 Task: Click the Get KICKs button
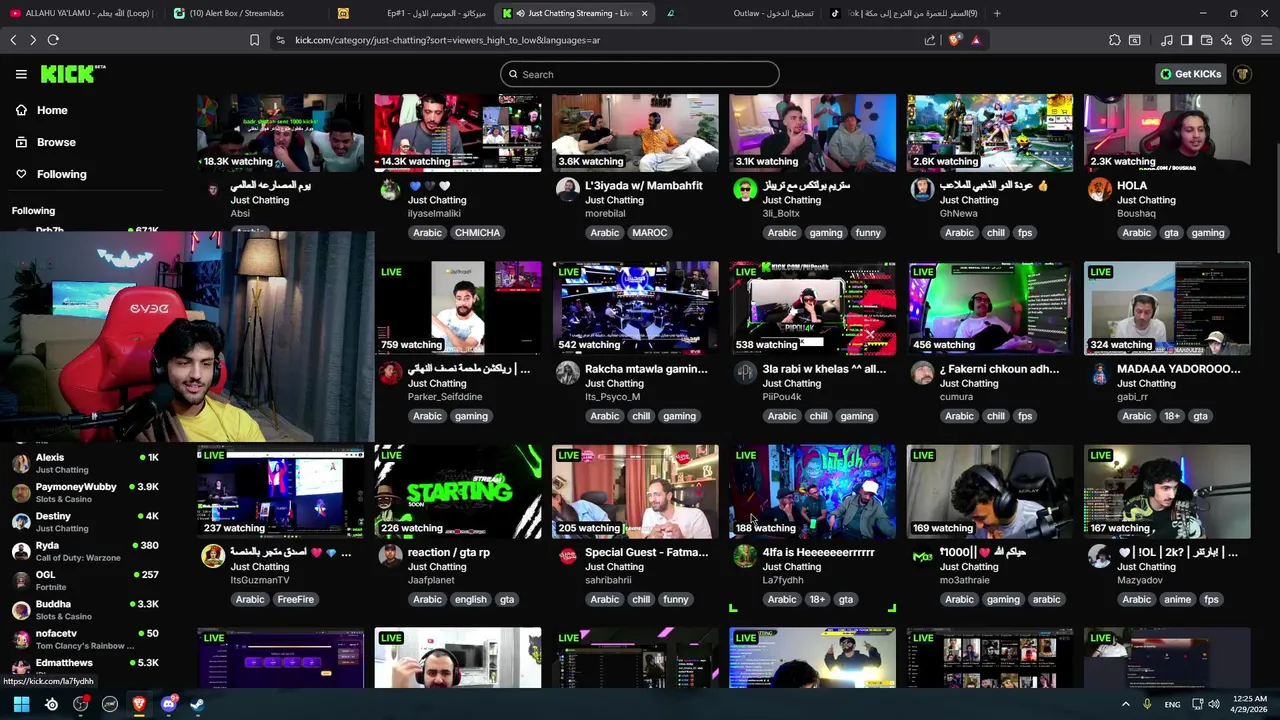(1190, 74)
